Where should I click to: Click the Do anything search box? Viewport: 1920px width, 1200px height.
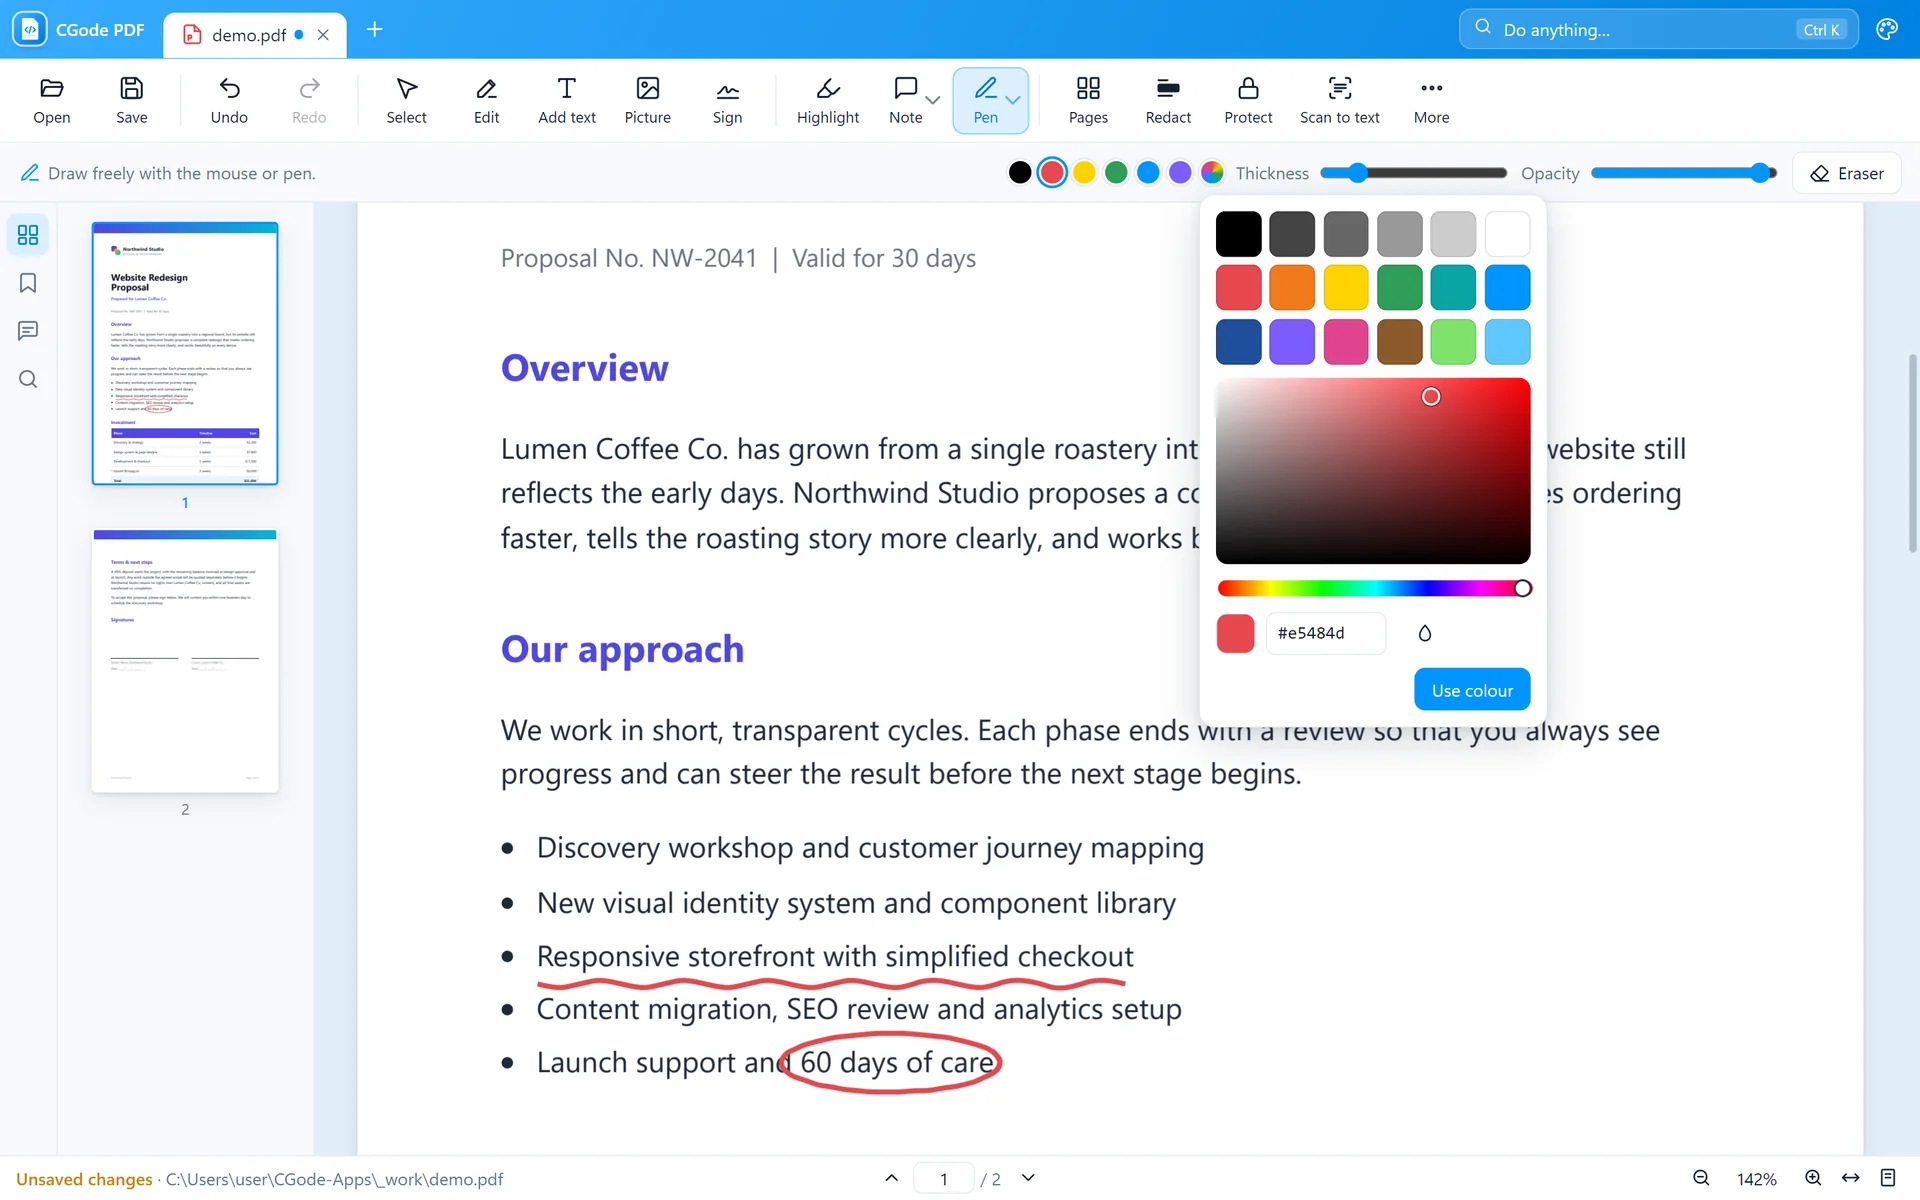(1658, 30)
